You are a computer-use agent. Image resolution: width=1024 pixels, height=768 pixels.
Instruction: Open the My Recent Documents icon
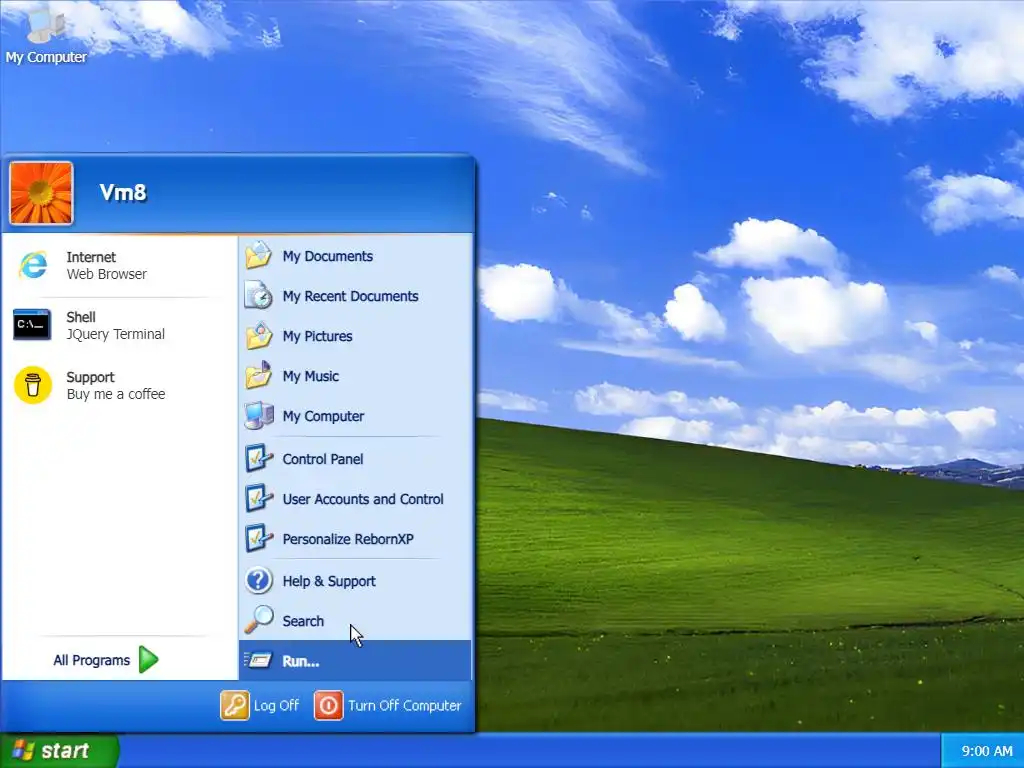click(259, 295)
